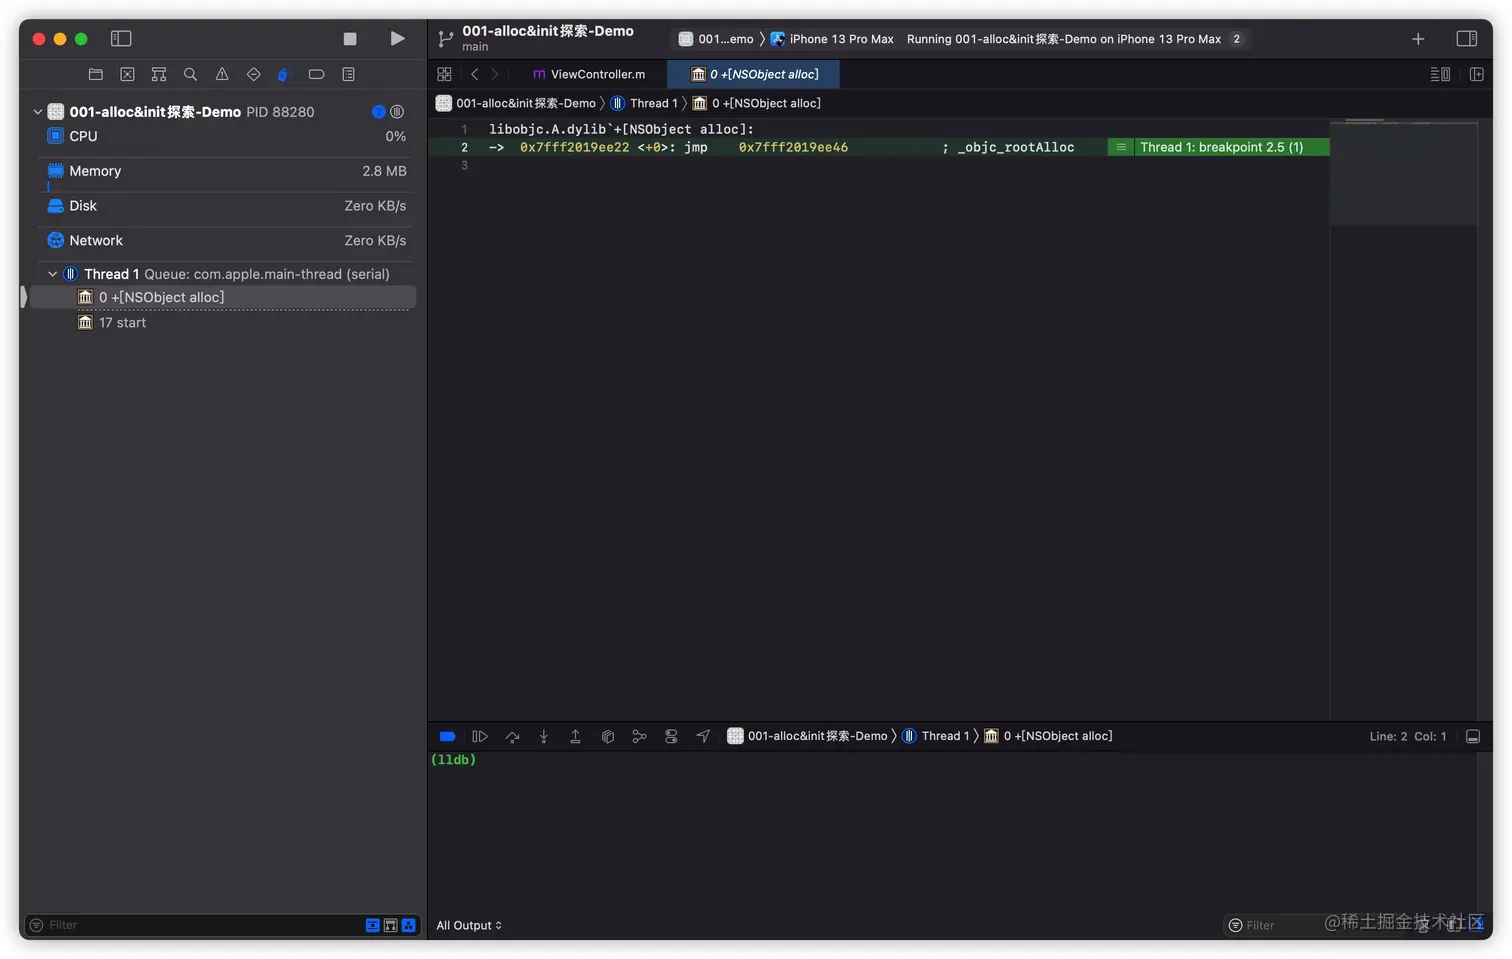Screen dimensions: 1512x959
Task: Add editor on right icon
Action: pyautogui.click(x=1476, y=74)
